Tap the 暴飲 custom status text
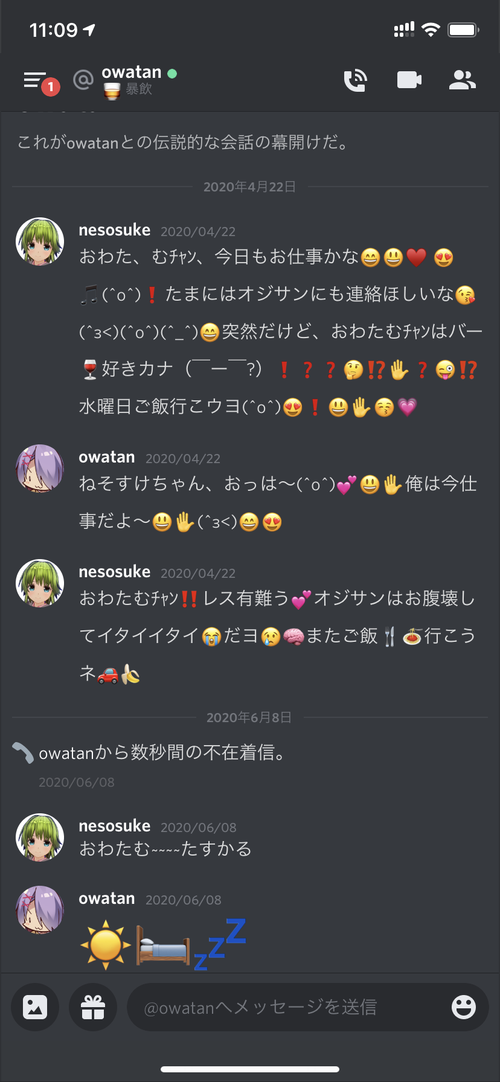The width and height of the screenshot is (500, 1082). pyautogui.click(x=139, y=90)
